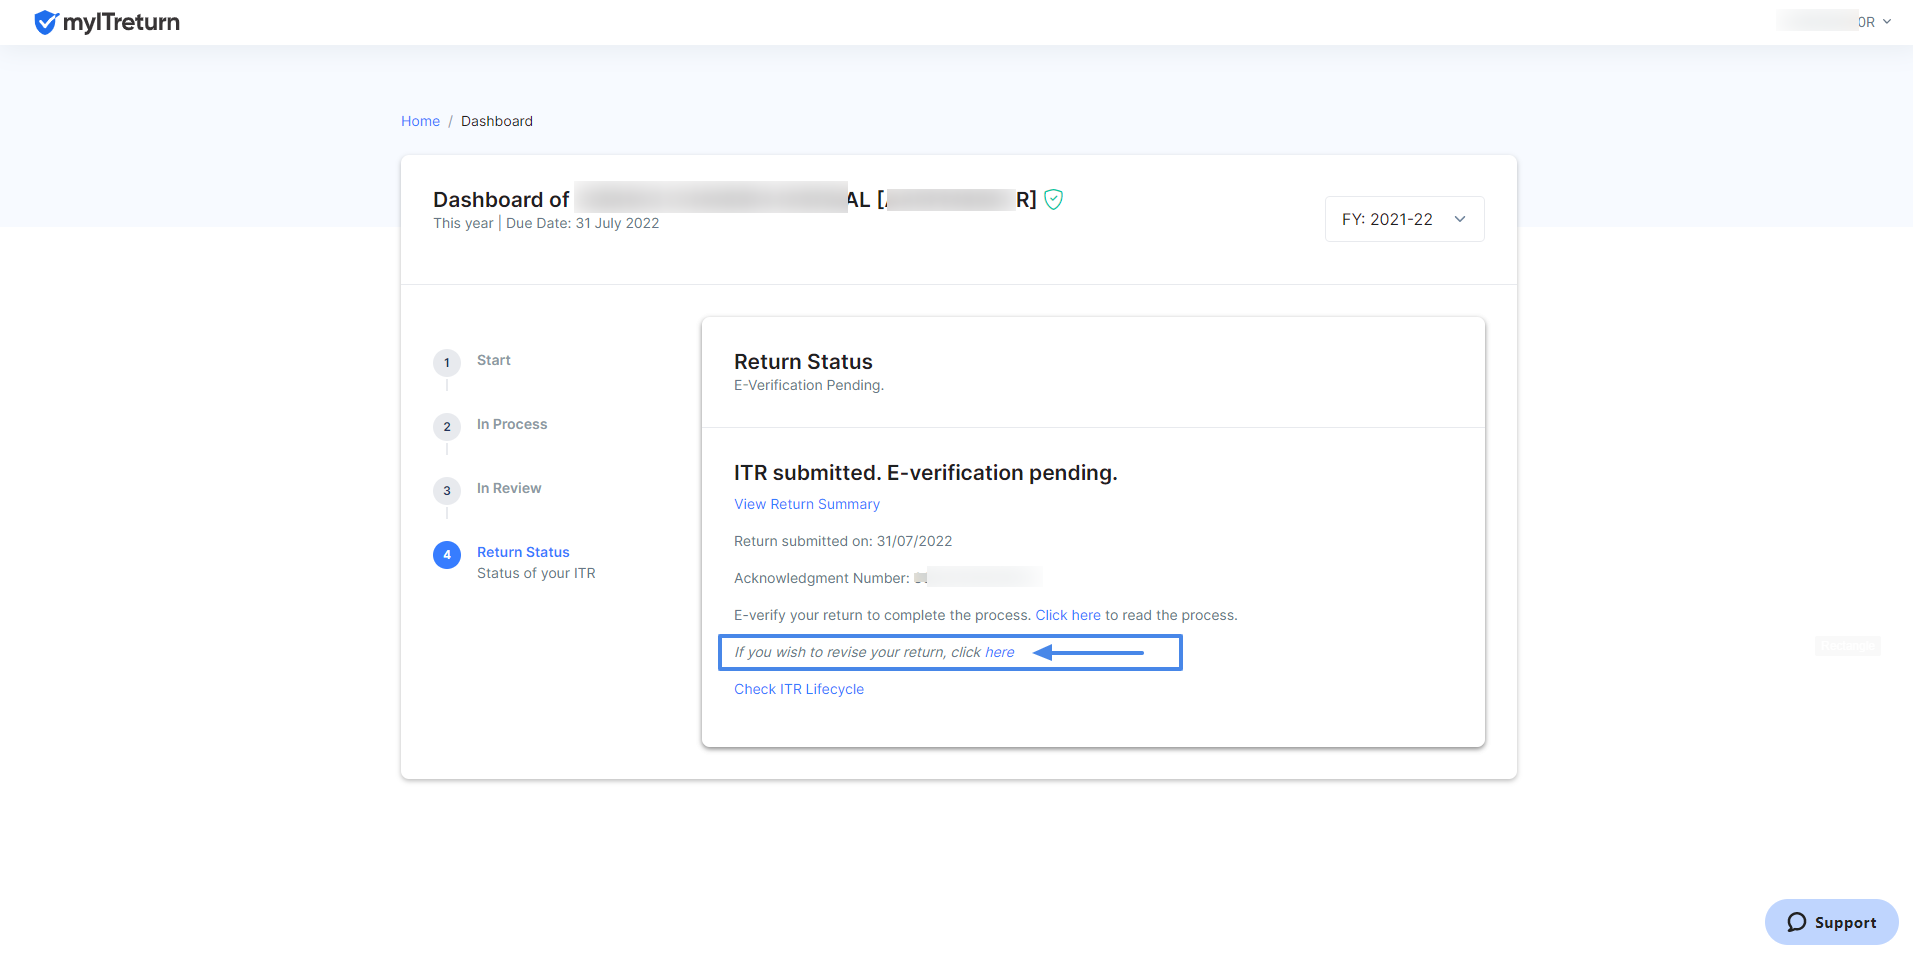Click the Dashboard breadcrumb text
This screenshot has height=958, width=1913.
497,121
